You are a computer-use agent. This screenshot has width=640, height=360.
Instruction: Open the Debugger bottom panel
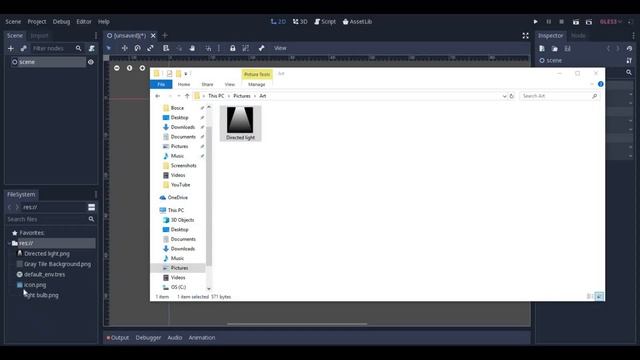coord(148,338)
